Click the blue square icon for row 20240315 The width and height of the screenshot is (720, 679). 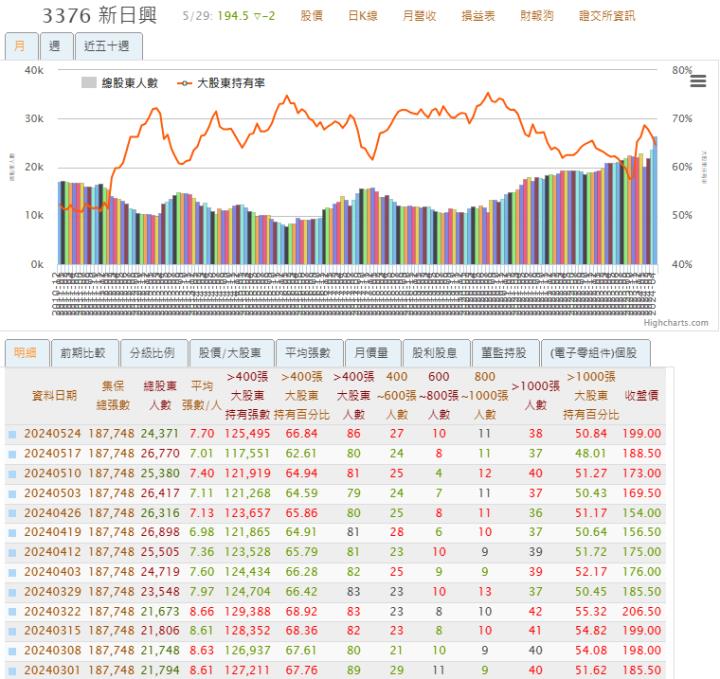pyautogui.click(x=12, y=631)
